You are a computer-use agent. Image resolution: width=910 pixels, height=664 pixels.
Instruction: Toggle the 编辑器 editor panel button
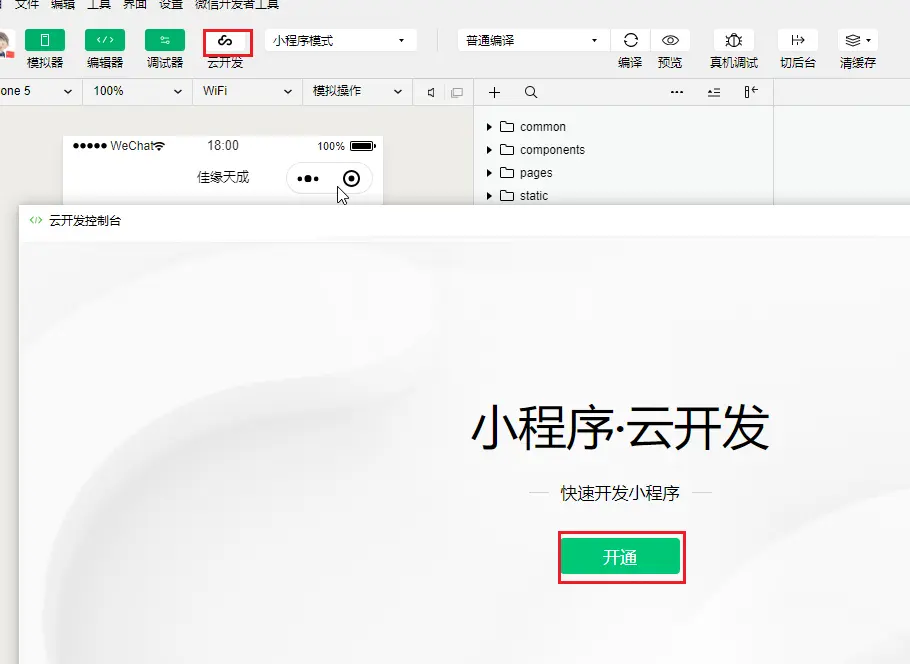pyautogui.click(x=105, y=40)
